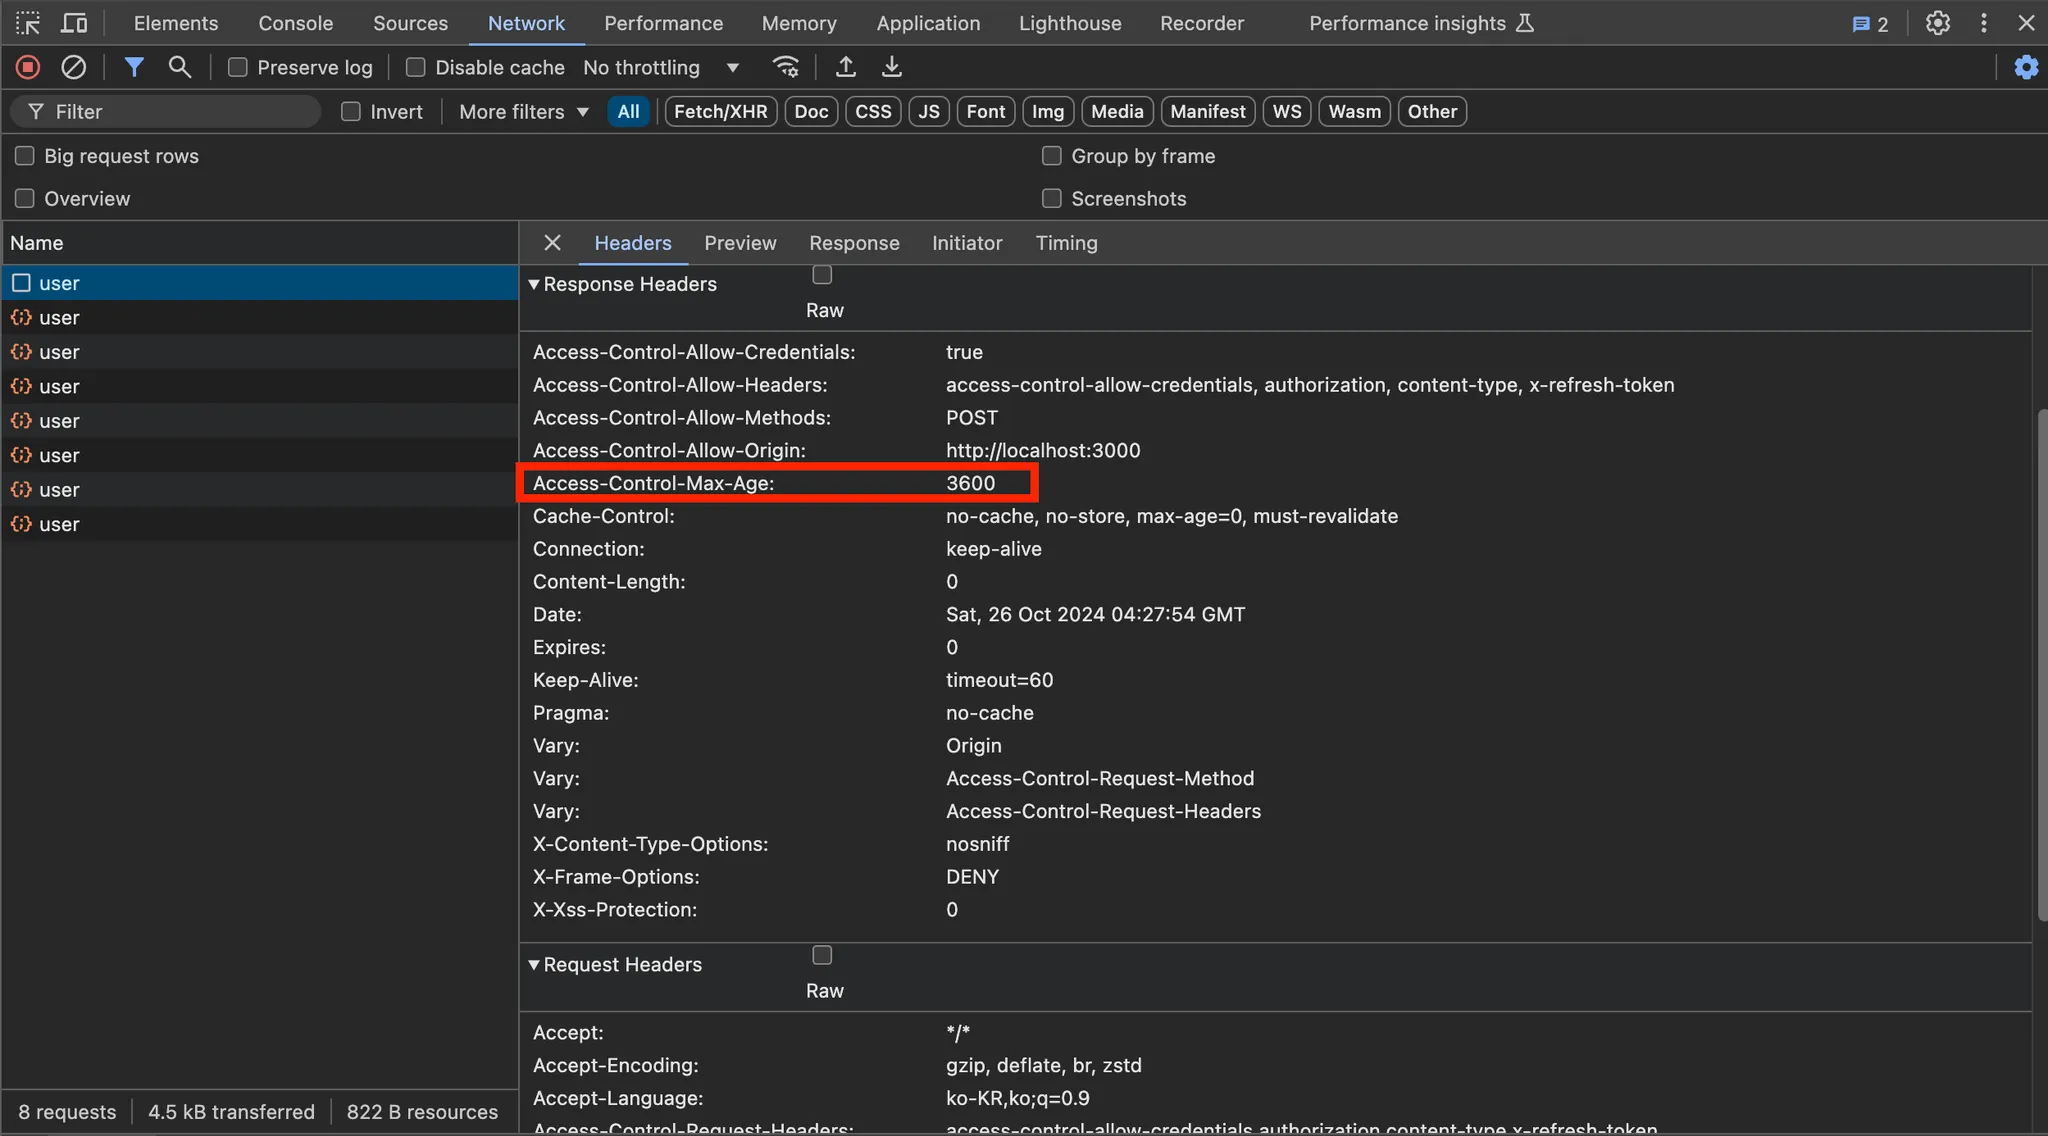Toggle device toolbar icon

[x=74, y=23]
